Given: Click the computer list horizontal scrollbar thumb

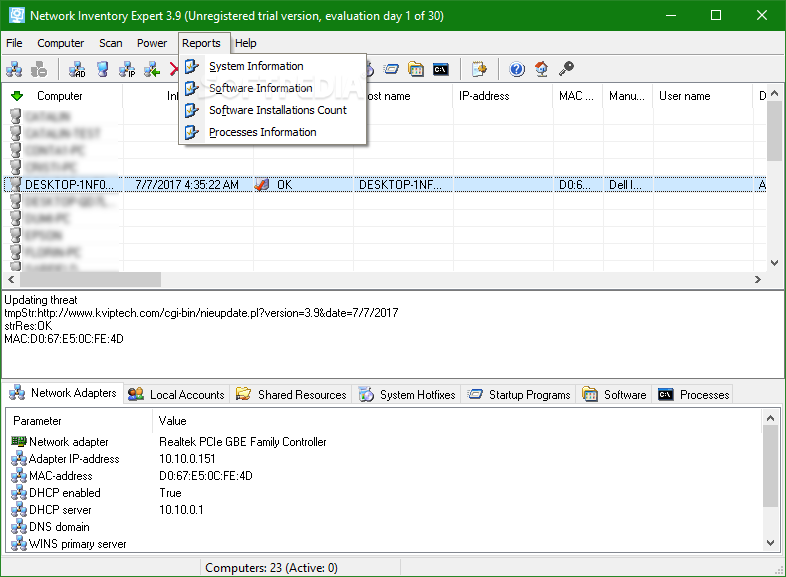Looking at the screenshot, I should [x=90, y=280].
